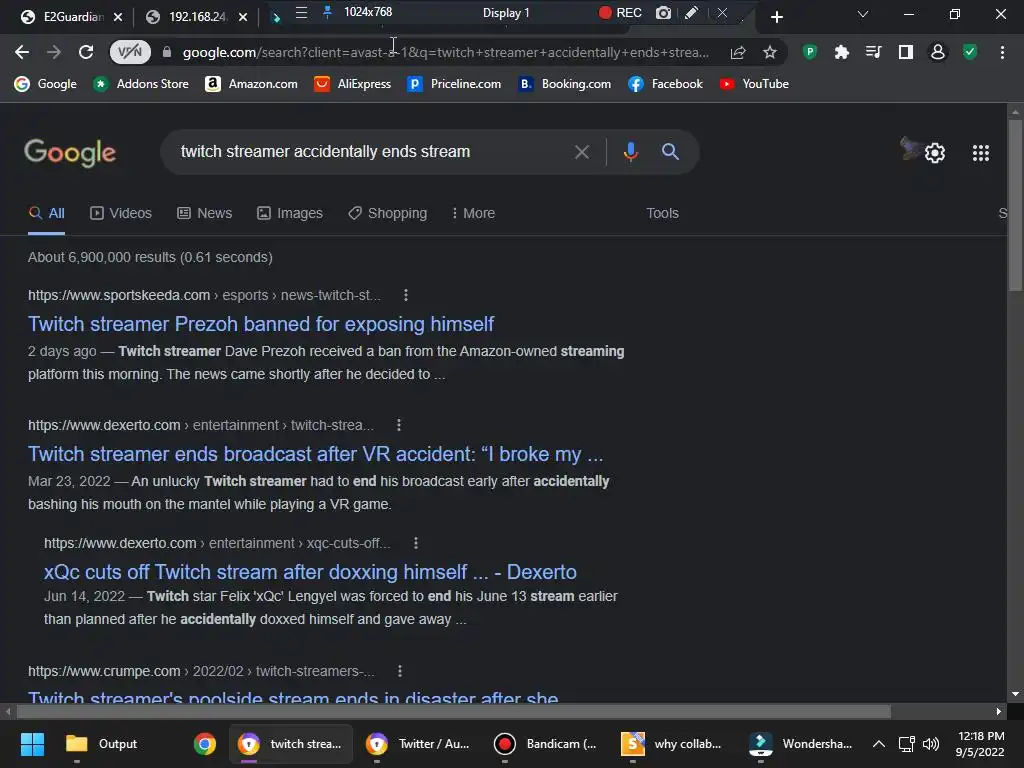Click the horizontal page scrollbar
Image resolution: width=1024 pixels, height=768 pixels.
pos(453,711)
